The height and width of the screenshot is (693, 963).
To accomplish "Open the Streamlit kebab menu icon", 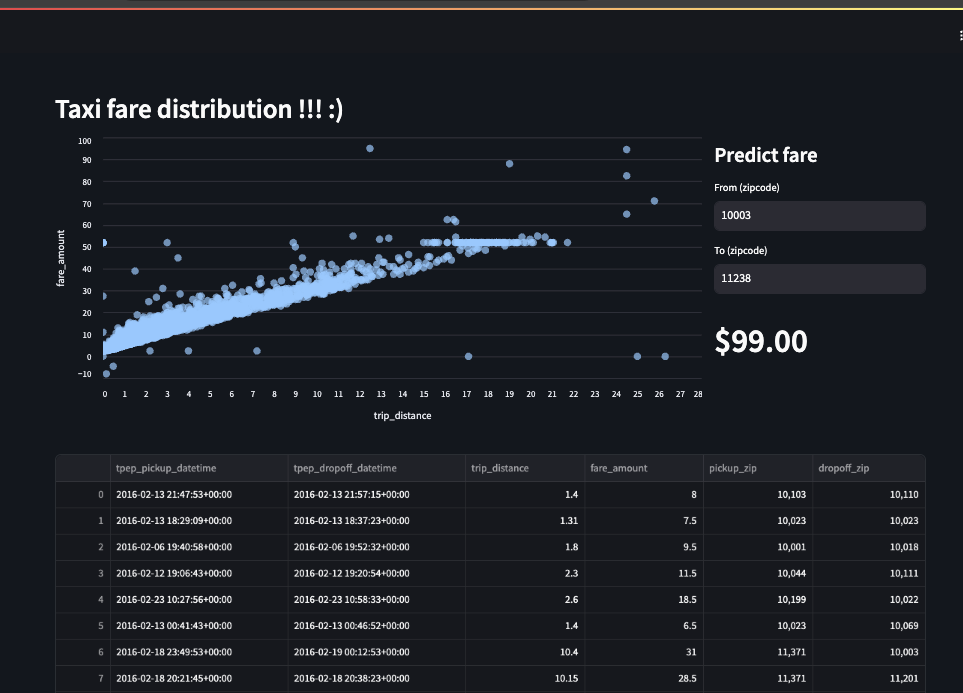I will click(x=960, y=36).
